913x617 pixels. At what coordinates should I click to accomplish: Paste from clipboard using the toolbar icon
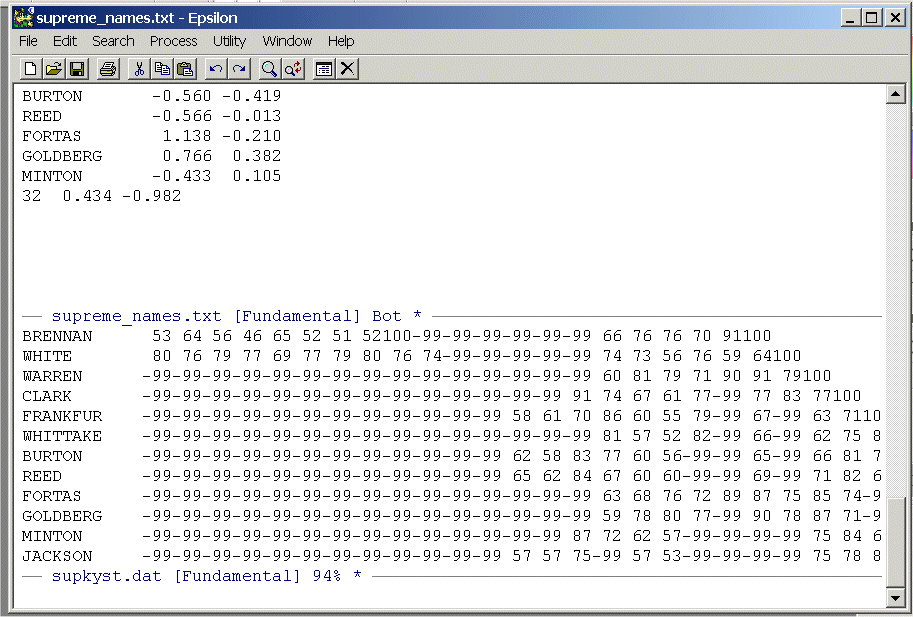coord(185,69)
